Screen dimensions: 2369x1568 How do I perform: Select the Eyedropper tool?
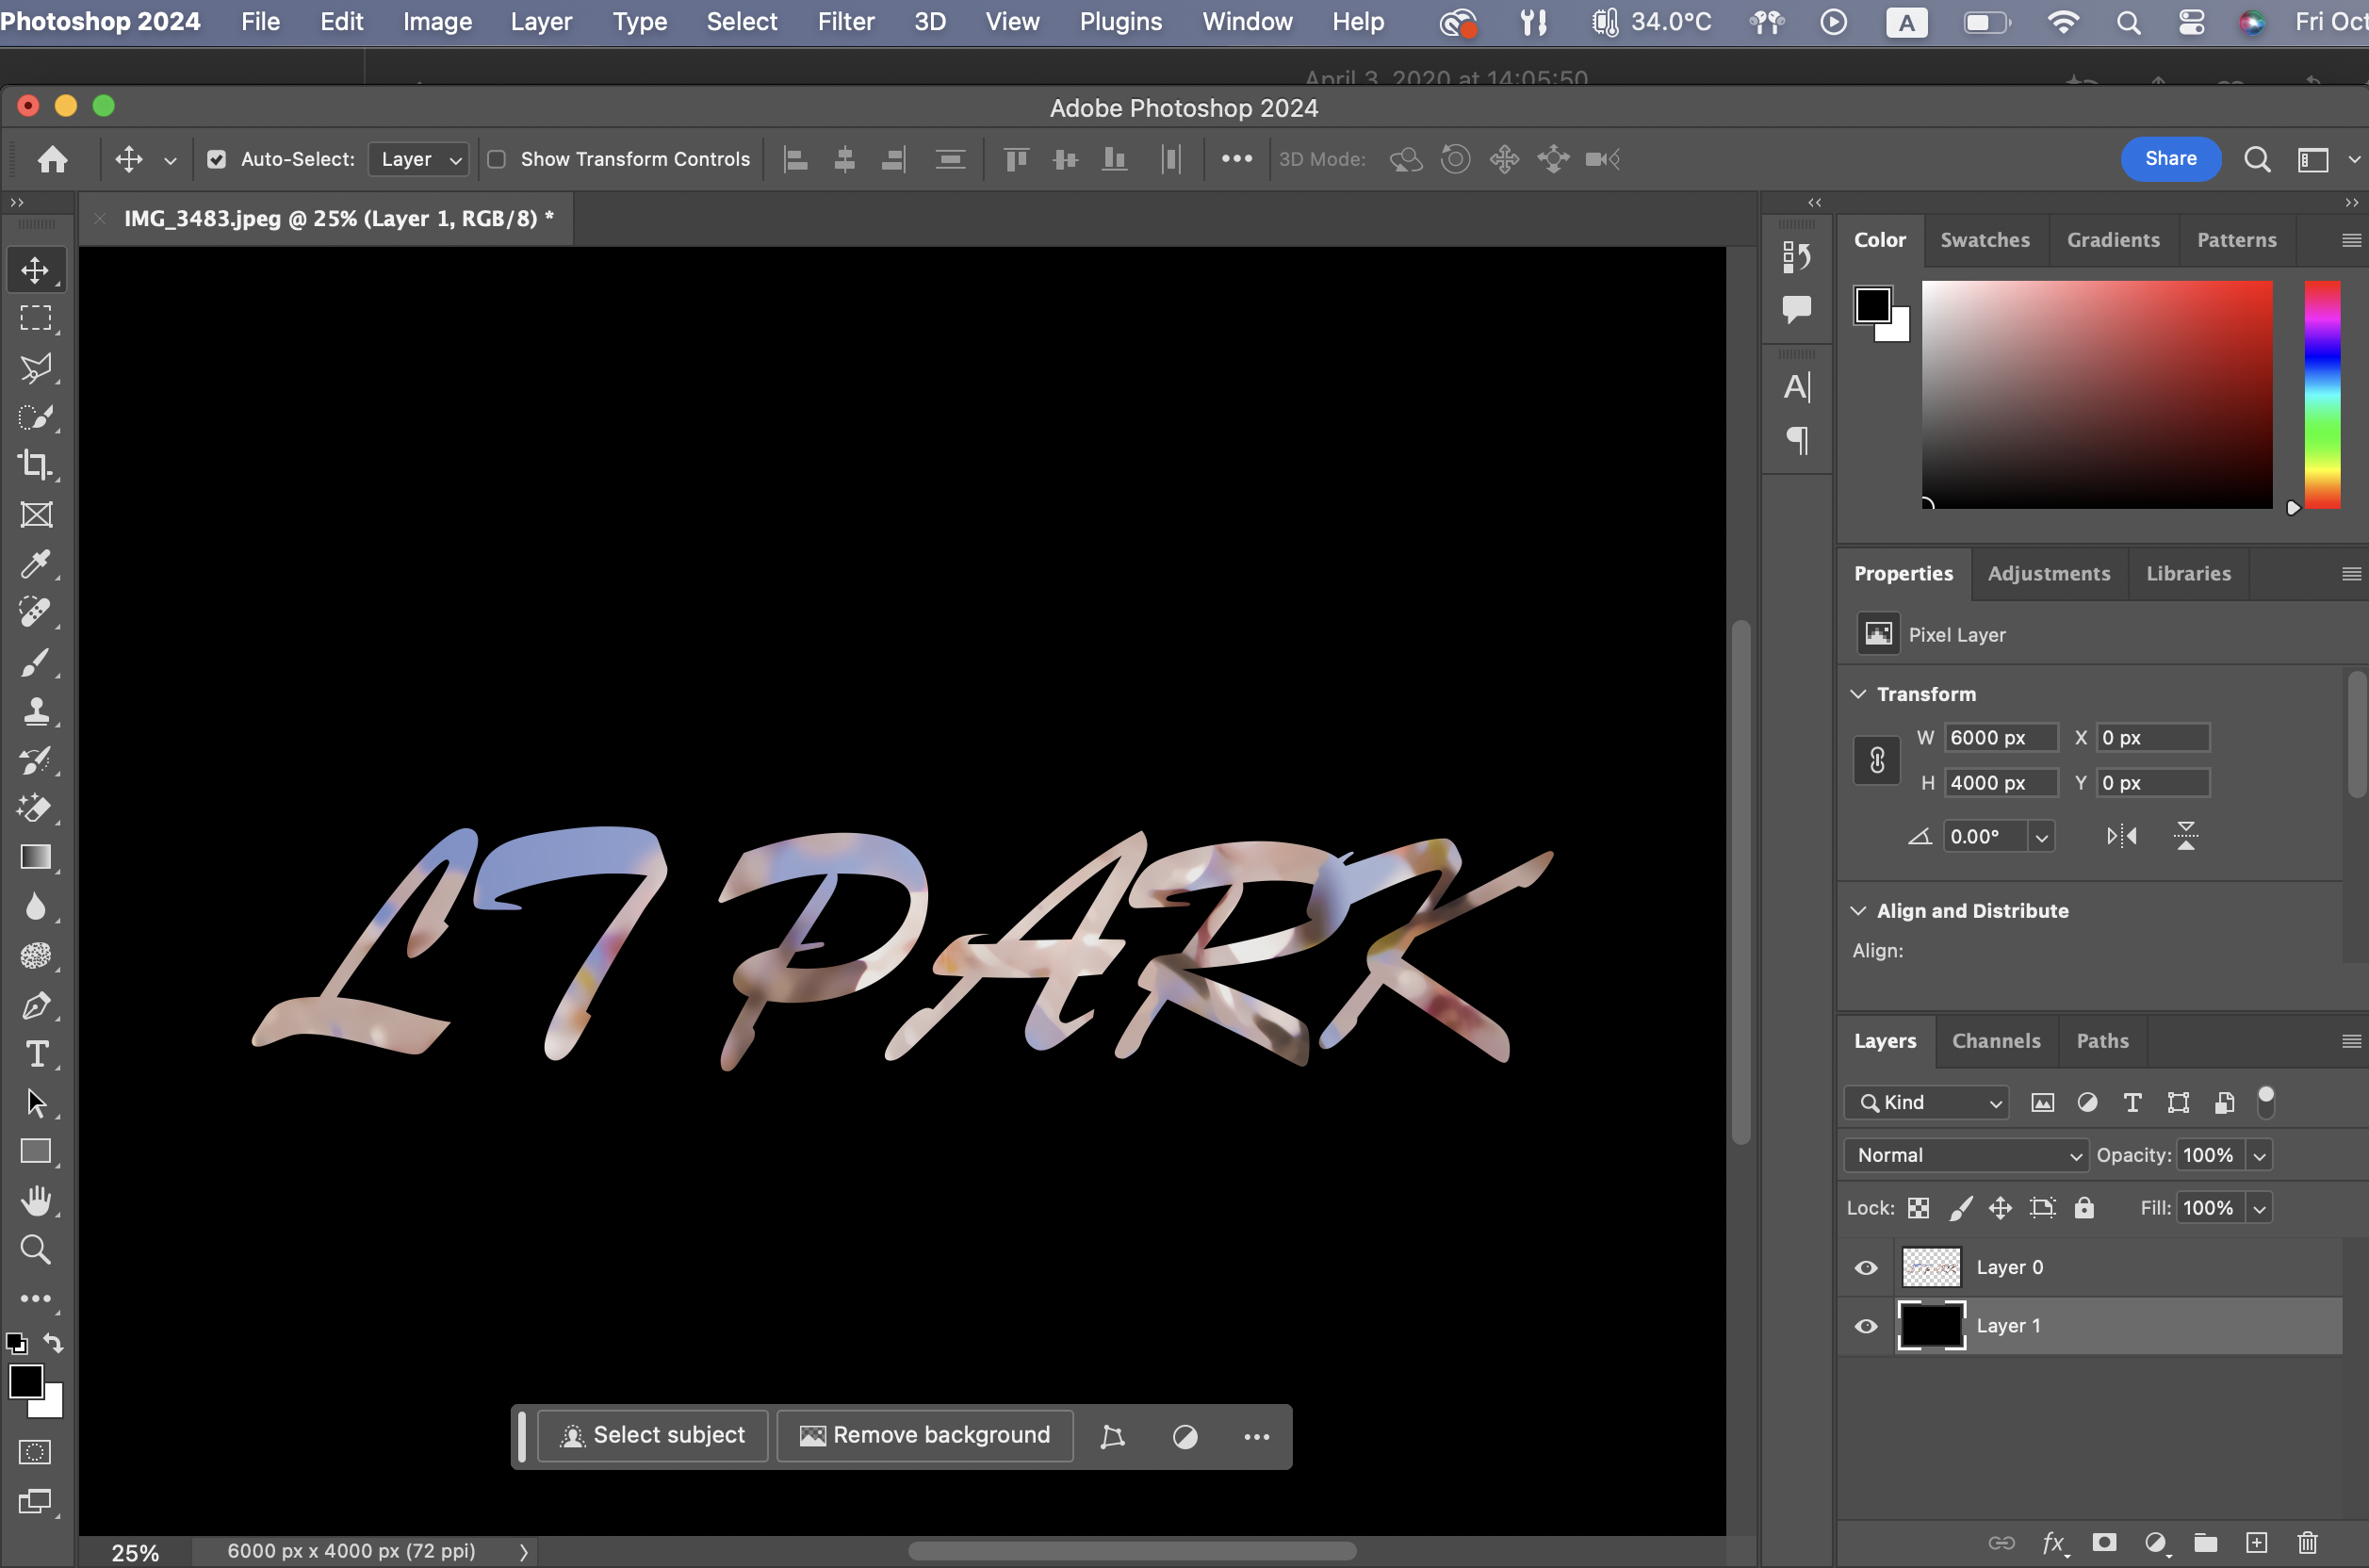click(x=35, y=564)
